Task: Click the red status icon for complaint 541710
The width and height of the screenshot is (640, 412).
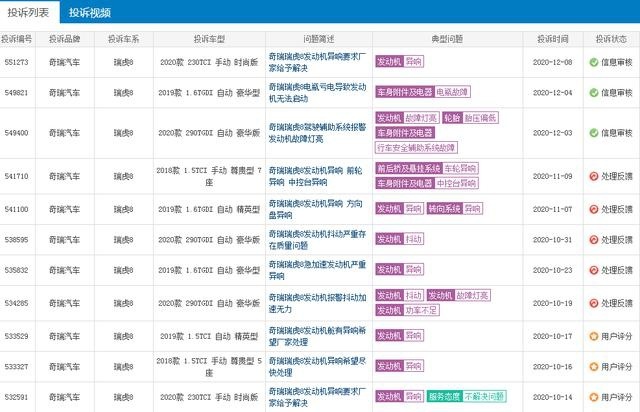Action: coord(594,176)
